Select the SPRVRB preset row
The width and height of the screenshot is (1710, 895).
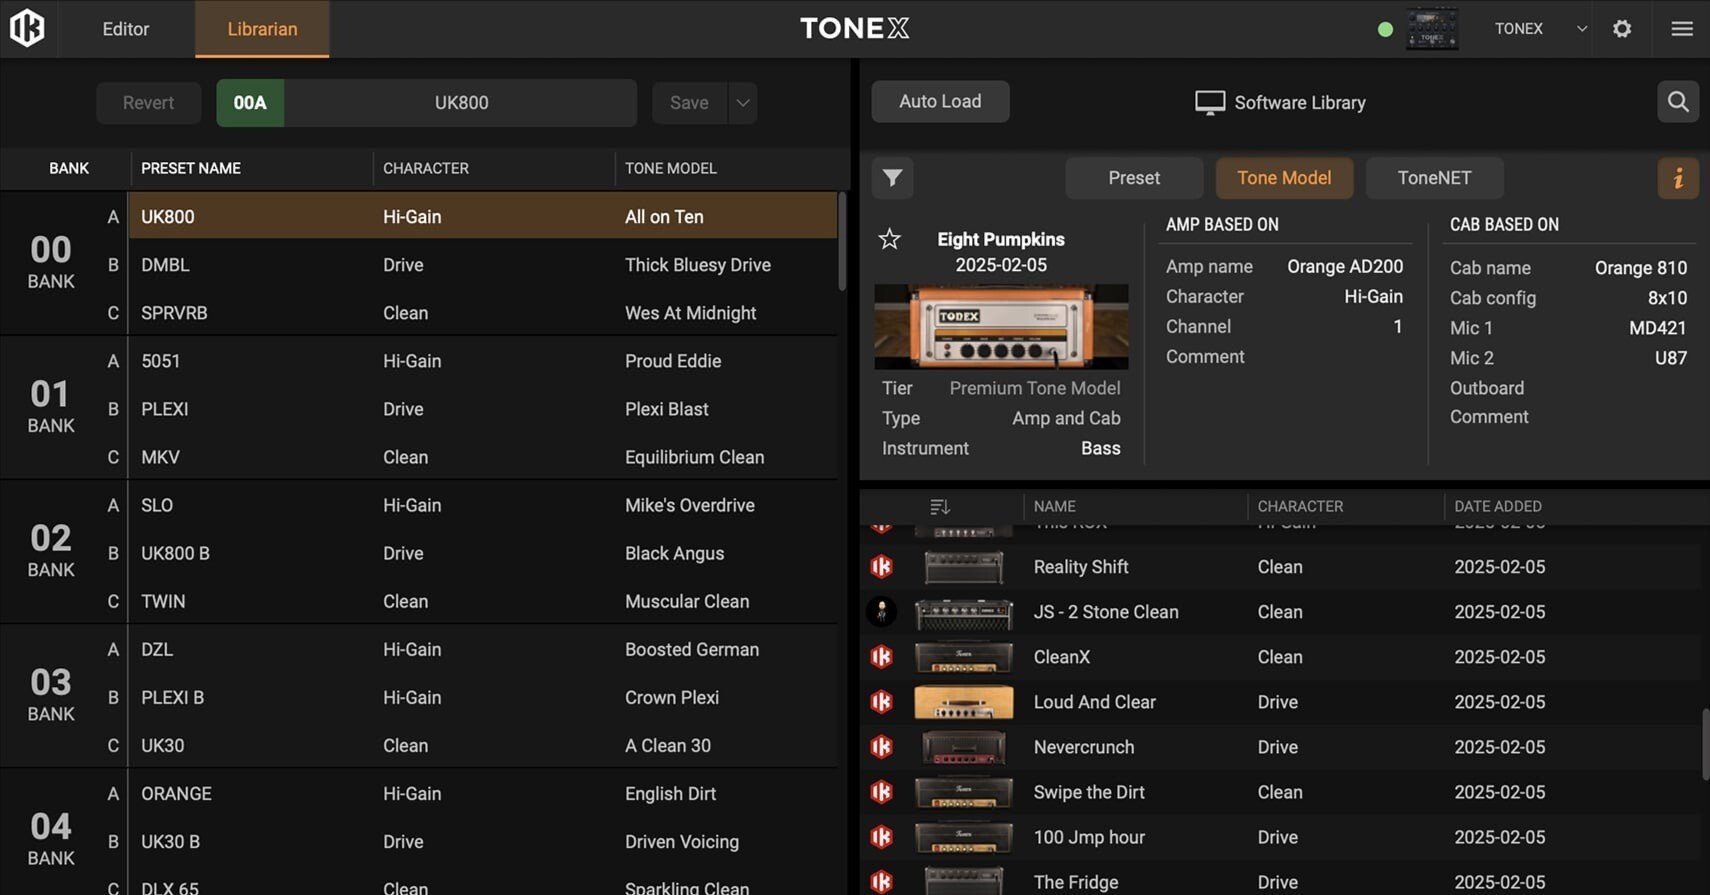(x=483, y=313)
